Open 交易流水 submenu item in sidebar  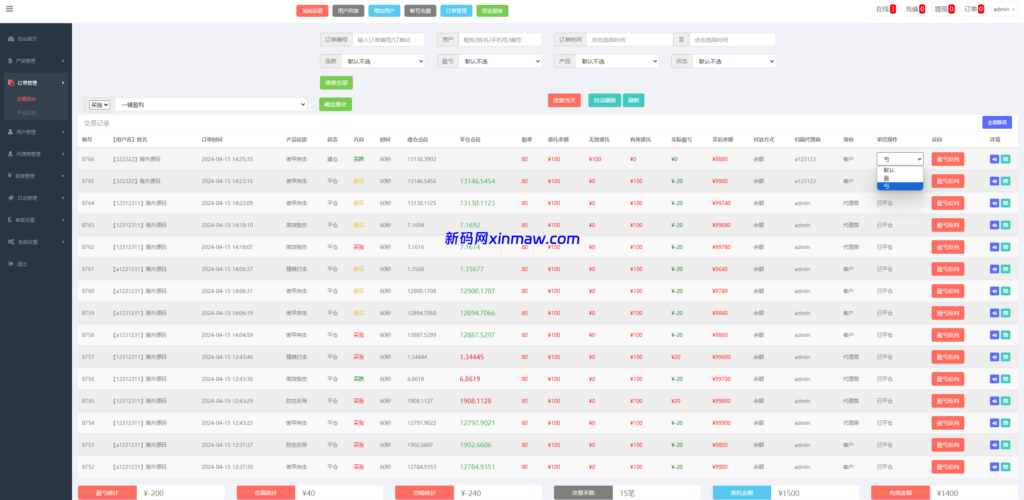pos(28,100)
